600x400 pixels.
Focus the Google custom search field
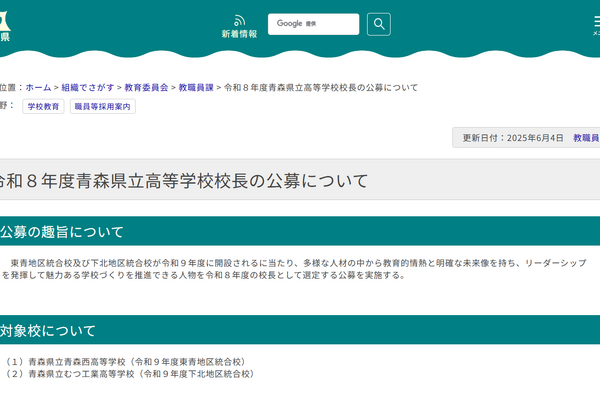[312, 24]
